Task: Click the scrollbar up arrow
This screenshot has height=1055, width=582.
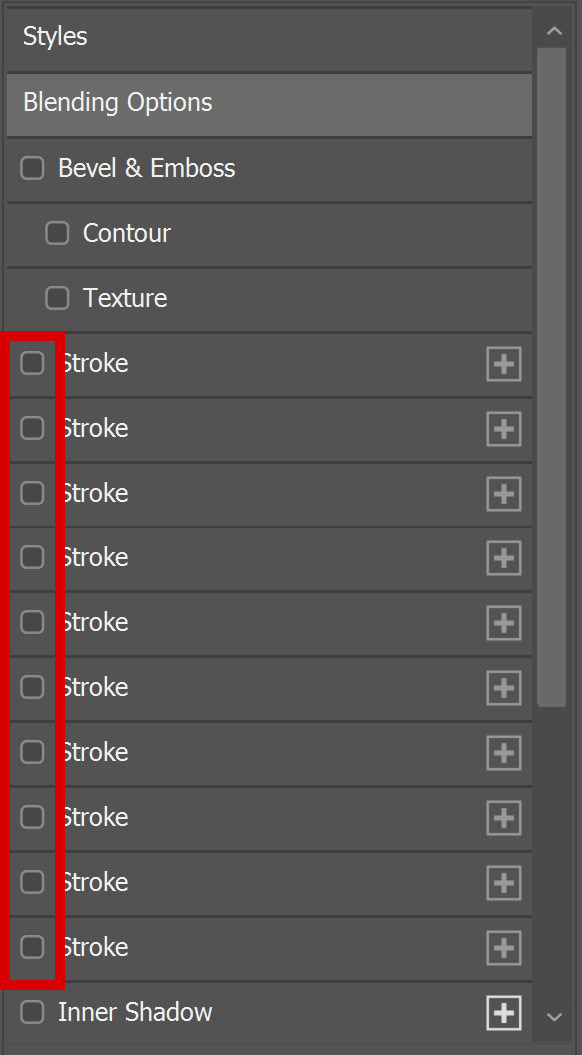Action: click(x=556, y=30)
